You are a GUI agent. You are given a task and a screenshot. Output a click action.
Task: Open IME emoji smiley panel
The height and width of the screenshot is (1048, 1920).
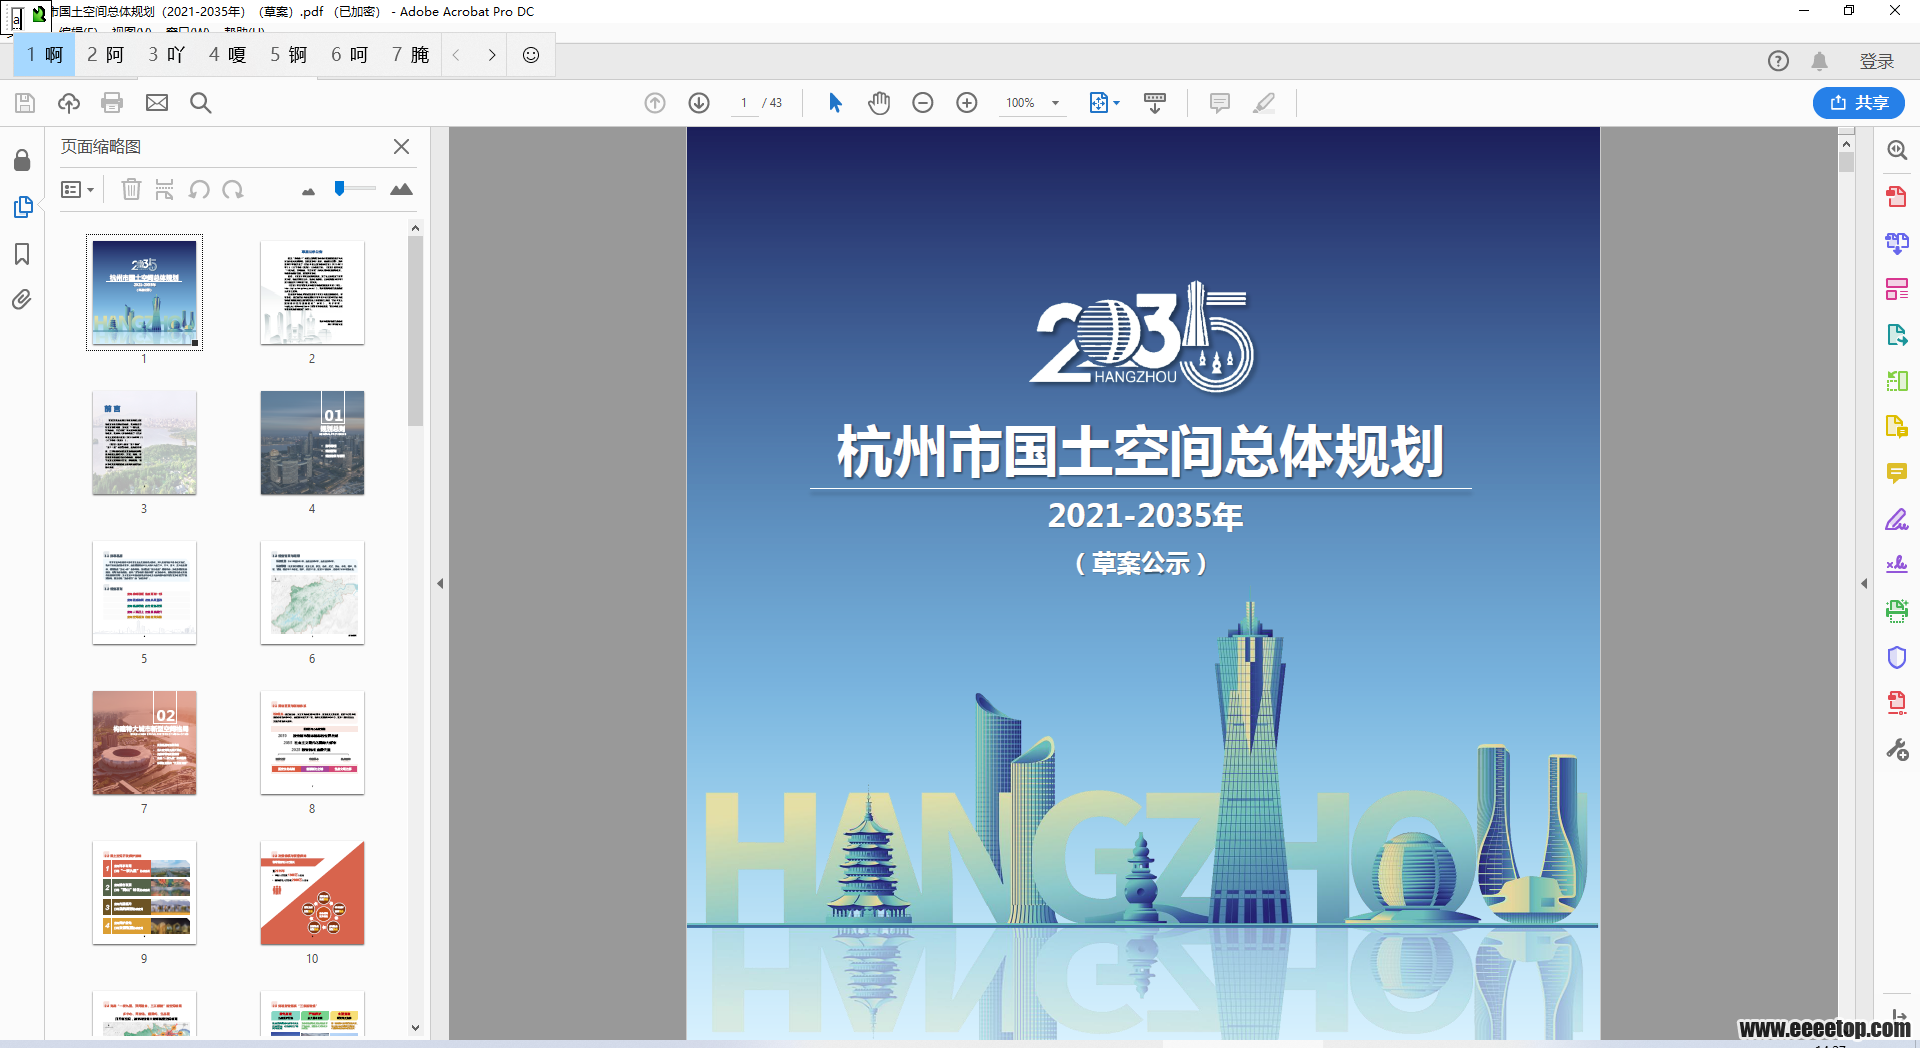(x=531, y=55)
